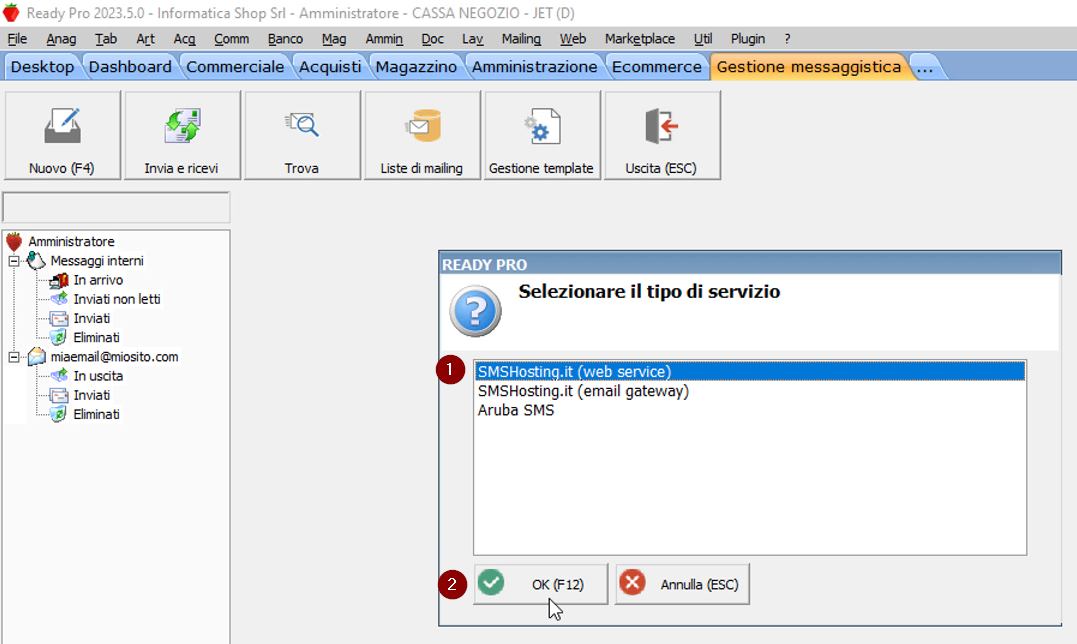Open the Banco menu

285,39
